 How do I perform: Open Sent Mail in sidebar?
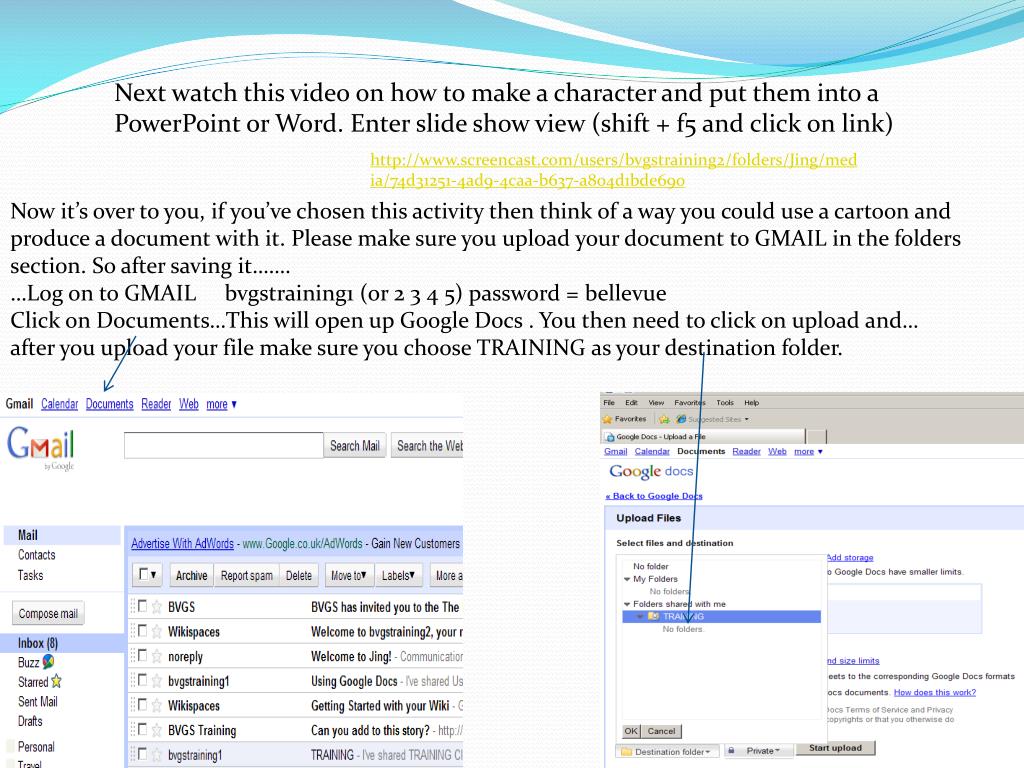pyautogui.click(x=38, y=701)
